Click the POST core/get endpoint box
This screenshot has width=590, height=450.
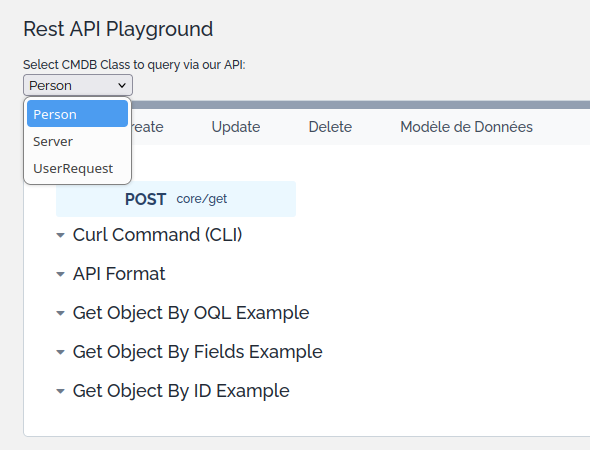[176, 199]
